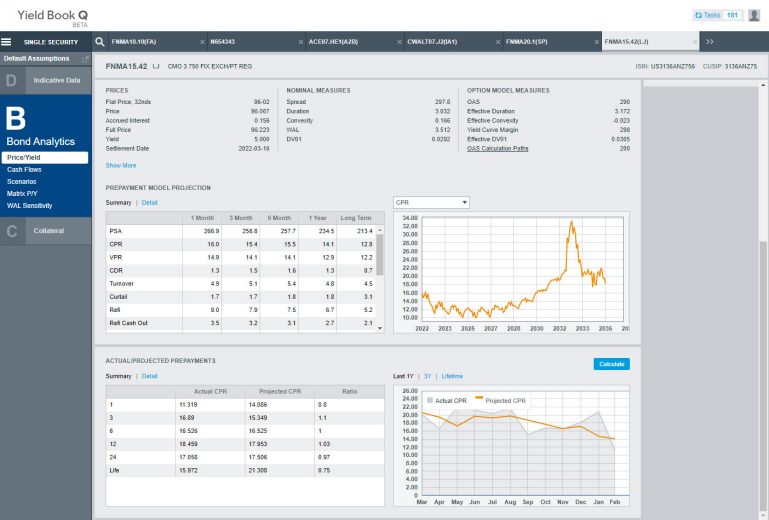769x520 pixels.
Task: Open the hamburger menu icon
Action: click(6, 42)
